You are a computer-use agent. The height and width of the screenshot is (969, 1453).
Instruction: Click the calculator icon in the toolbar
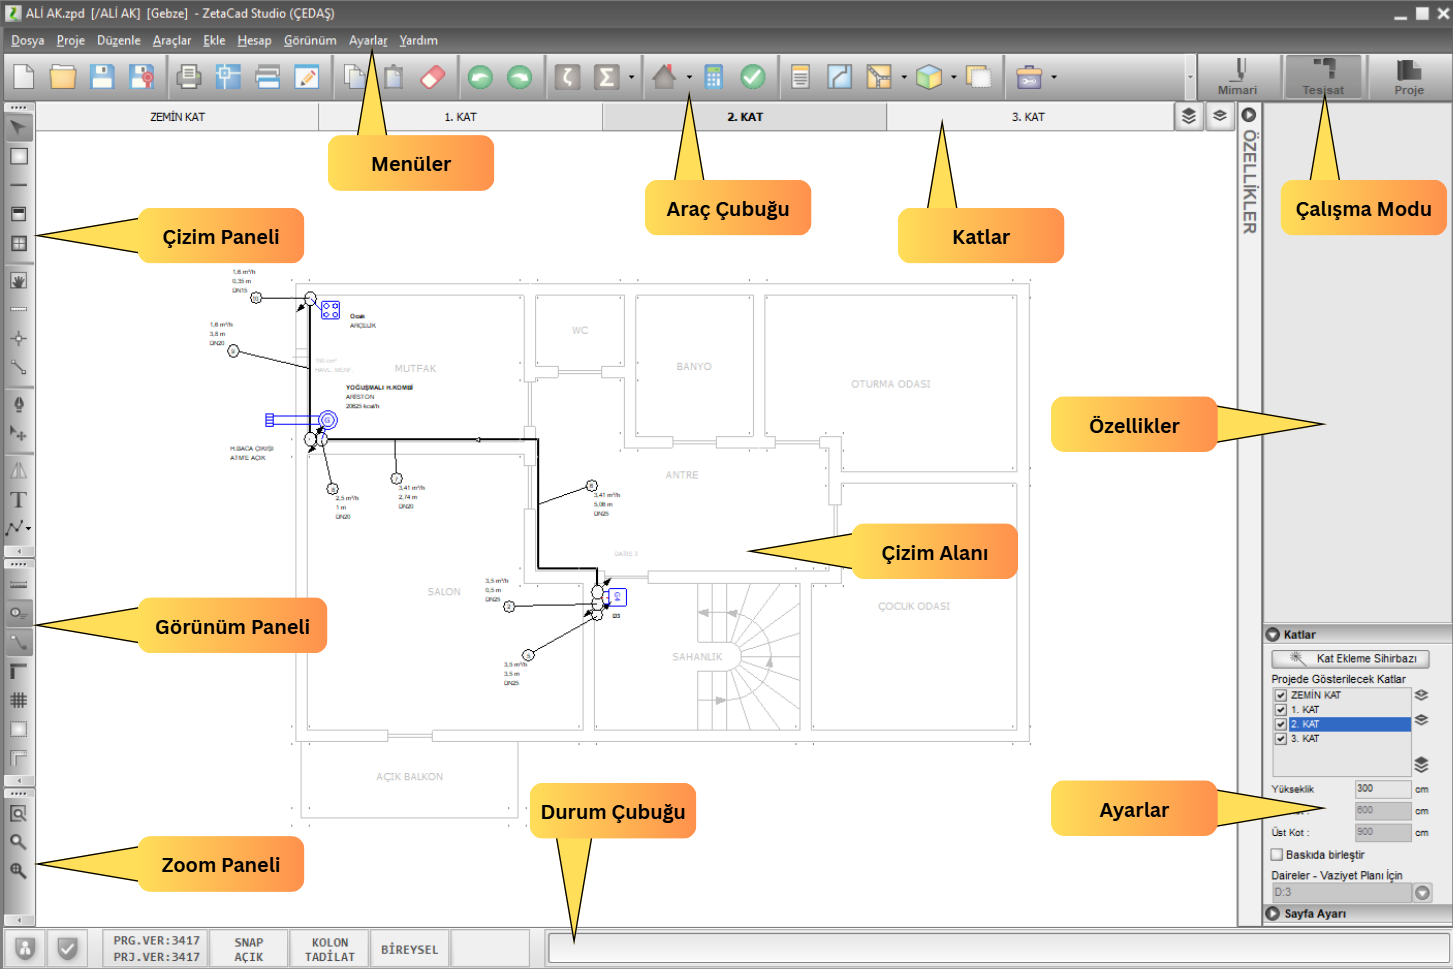713,77
